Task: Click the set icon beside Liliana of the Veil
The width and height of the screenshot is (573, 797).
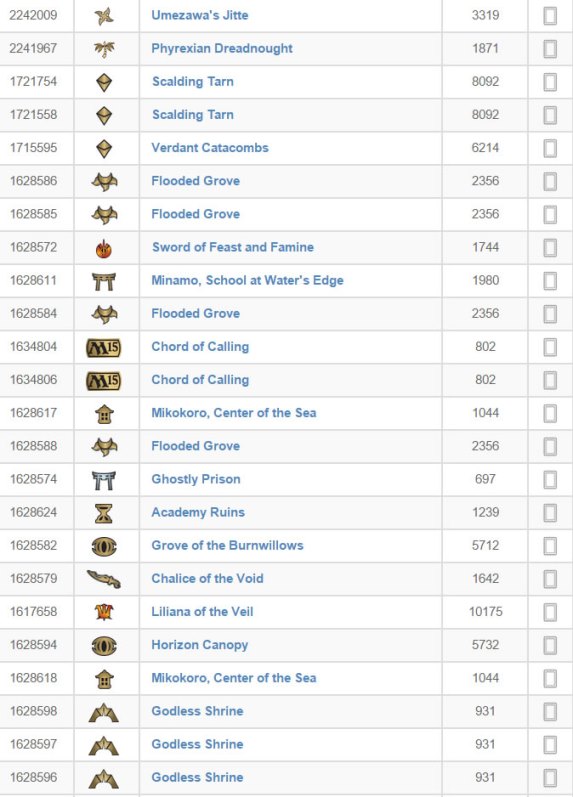Action: click(x=104, y=612)
